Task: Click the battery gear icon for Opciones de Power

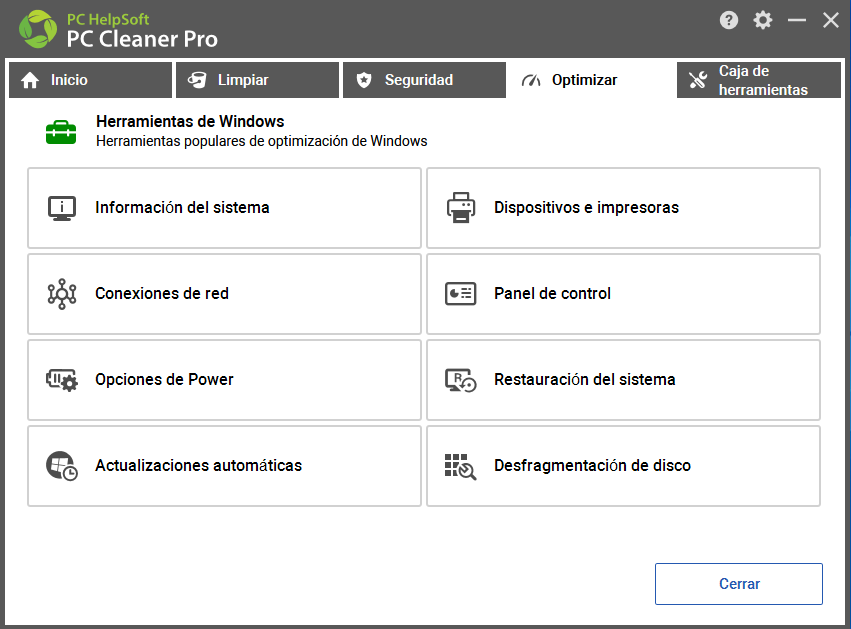Action: [62, 380]
